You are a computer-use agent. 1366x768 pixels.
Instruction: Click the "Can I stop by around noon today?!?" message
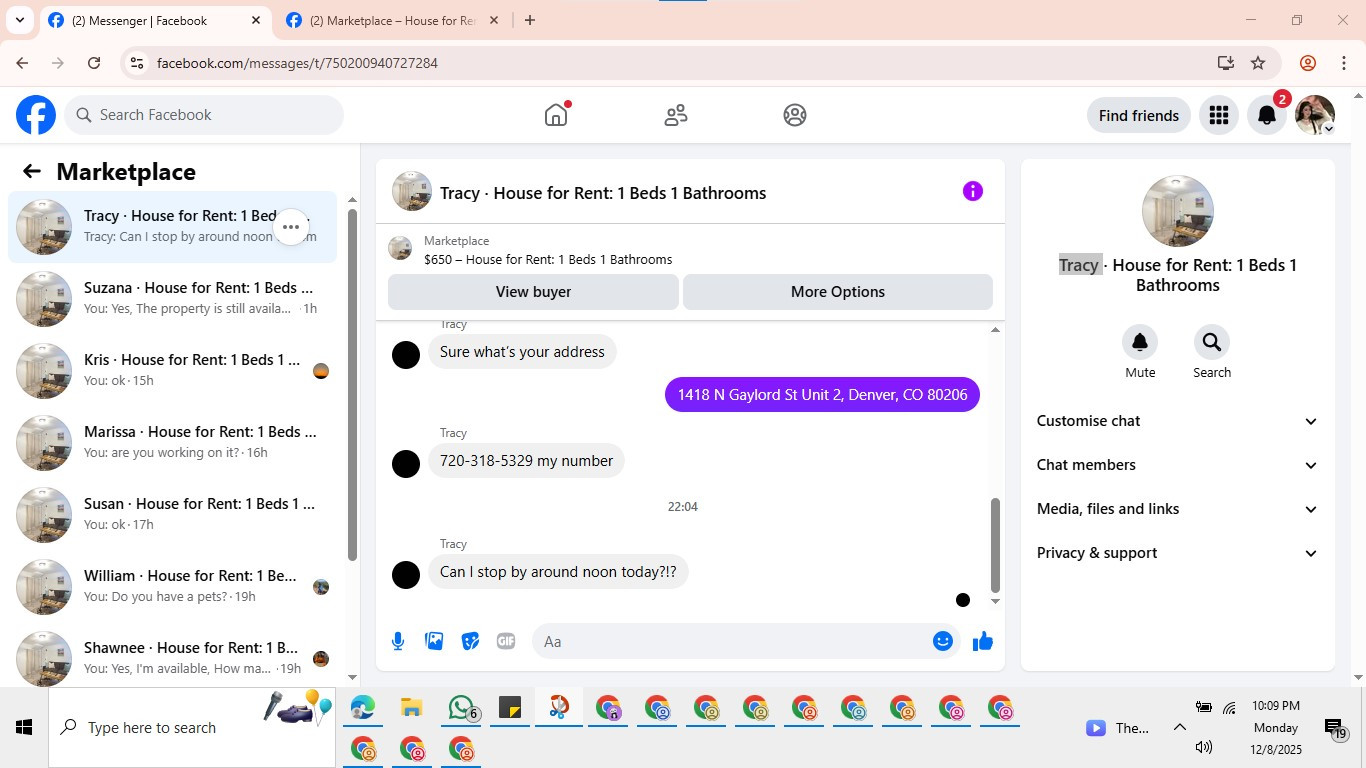tap(558, 572)
